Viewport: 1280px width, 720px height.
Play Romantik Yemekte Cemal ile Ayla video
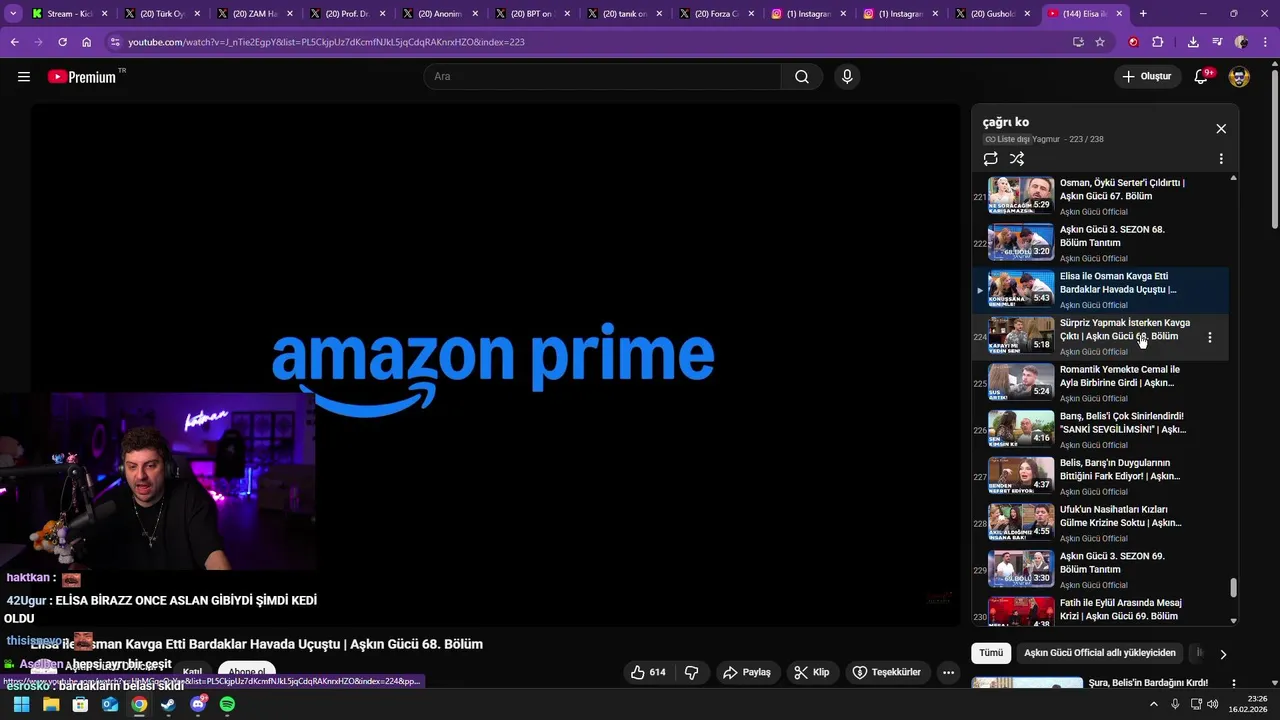coord(1101,383)
